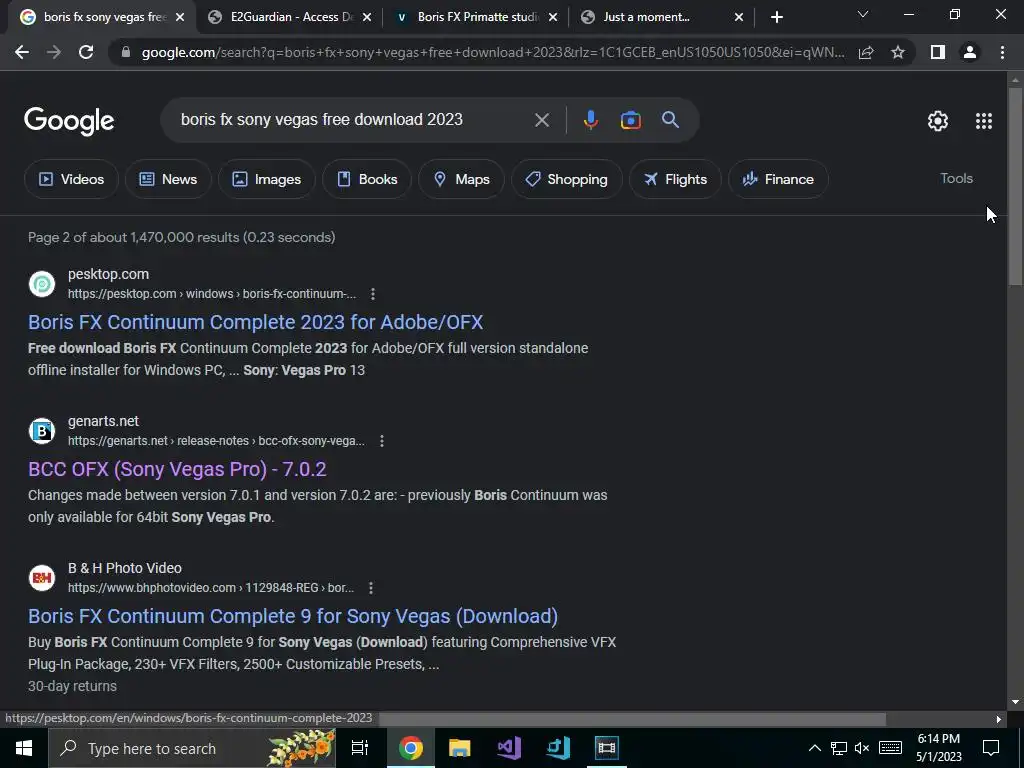Clear the search query text

(x=541, y=120)
